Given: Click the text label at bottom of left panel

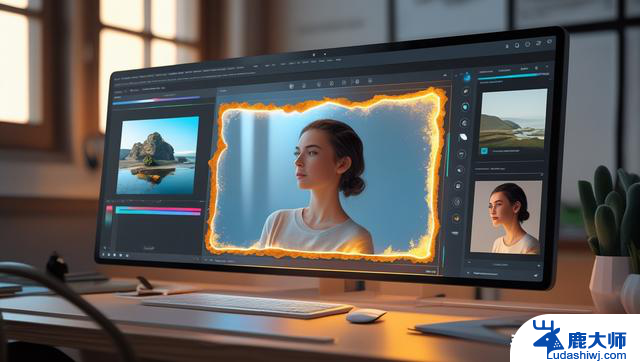Looking at the screenshot, I should click(x=149, y=248).
